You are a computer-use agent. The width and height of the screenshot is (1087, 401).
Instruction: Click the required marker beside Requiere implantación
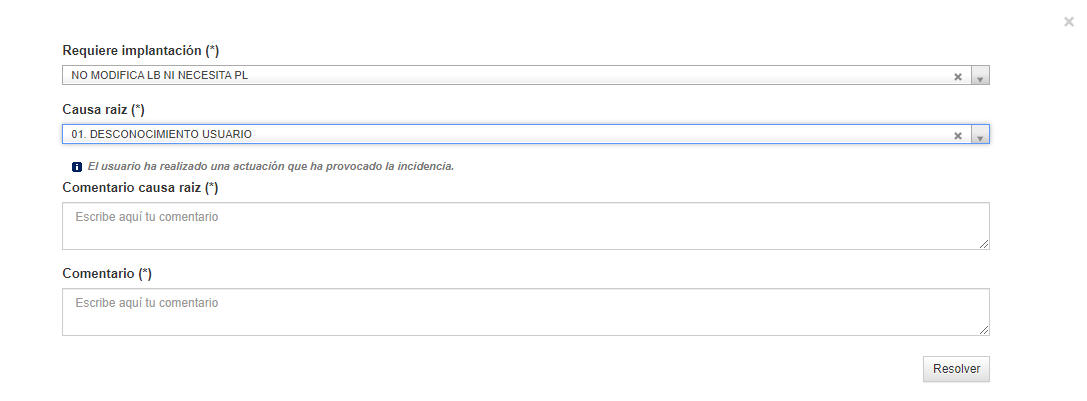click(212, 51)
